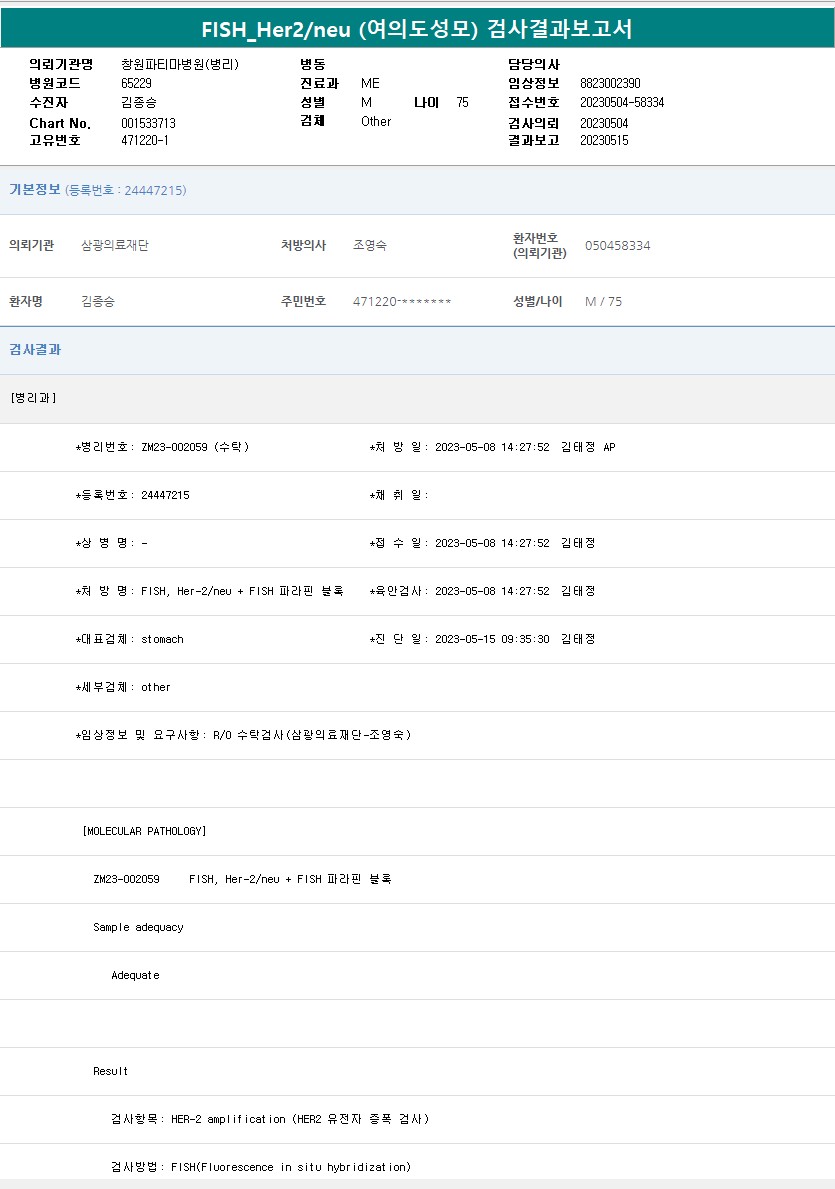Click the masked 주민번호 471220-*******
This screenshot has height=1189, width=835.
pyautogui.click(x=402, y=302)
